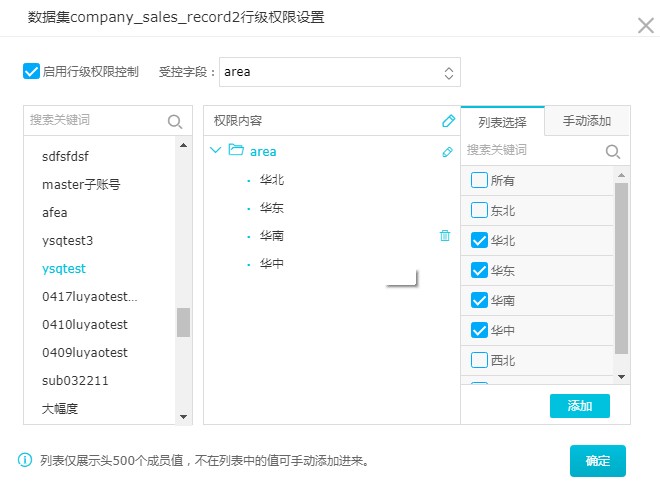Click the info icon beside the hint text
The height and width of the screenshot is (488, 660).
(25, 460)
